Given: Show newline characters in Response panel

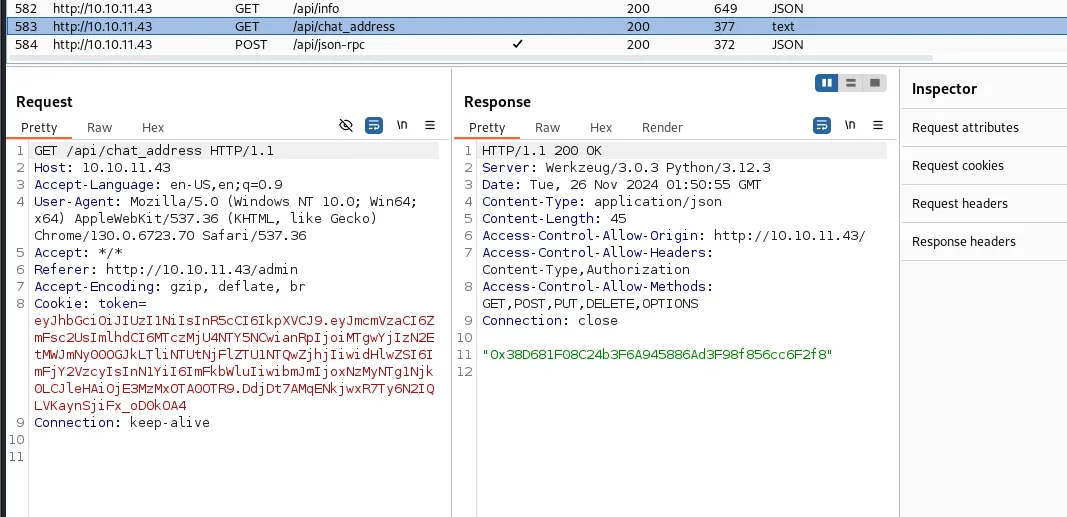Looking at the screenshot, I should [850, 125].
